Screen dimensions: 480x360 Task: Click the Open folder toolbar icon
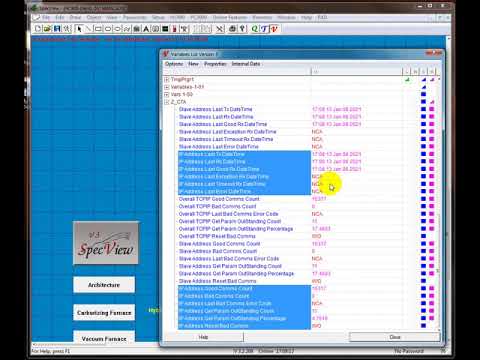(47, 29)
